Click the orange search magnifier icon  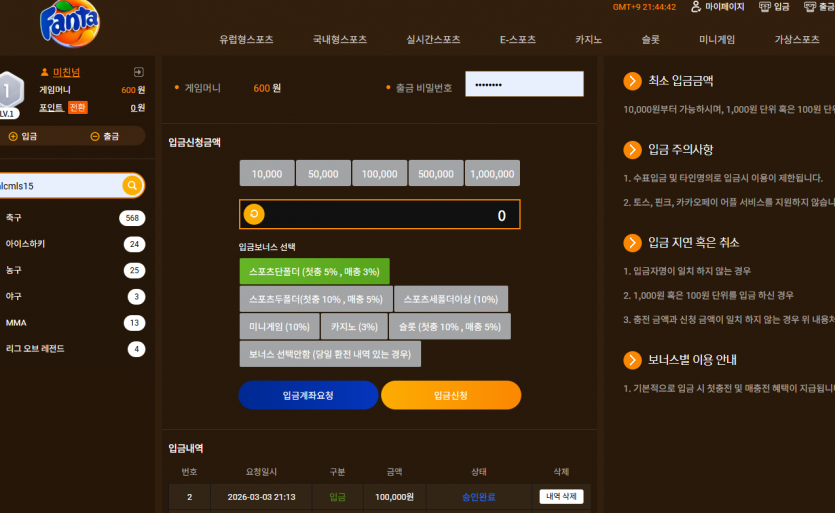[132, 185]
